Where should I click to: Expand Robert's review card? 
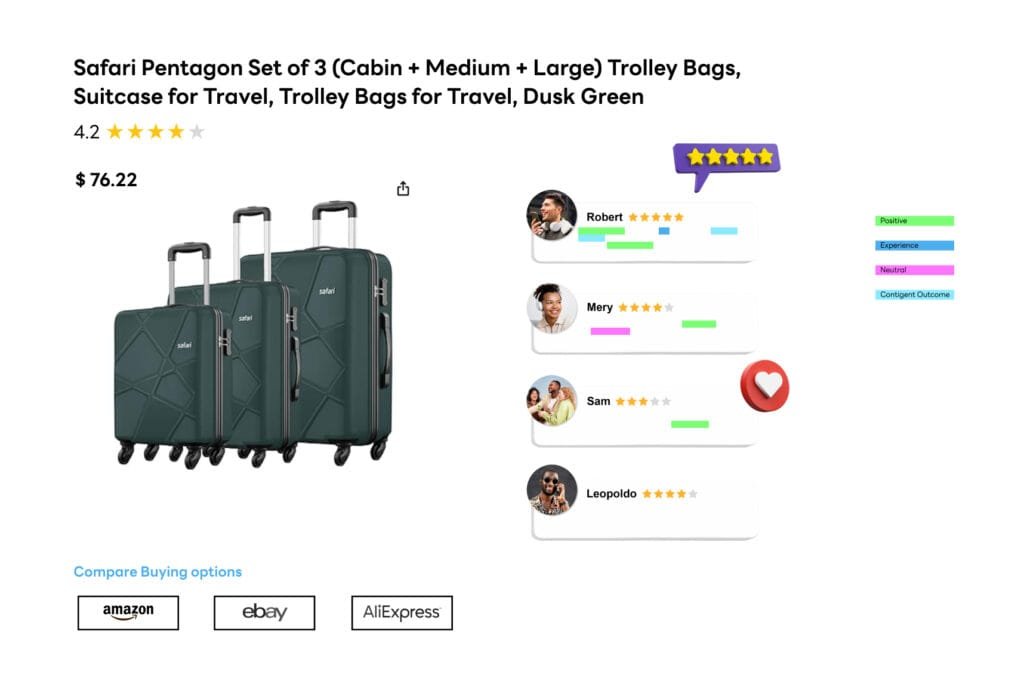pos(660,232)
